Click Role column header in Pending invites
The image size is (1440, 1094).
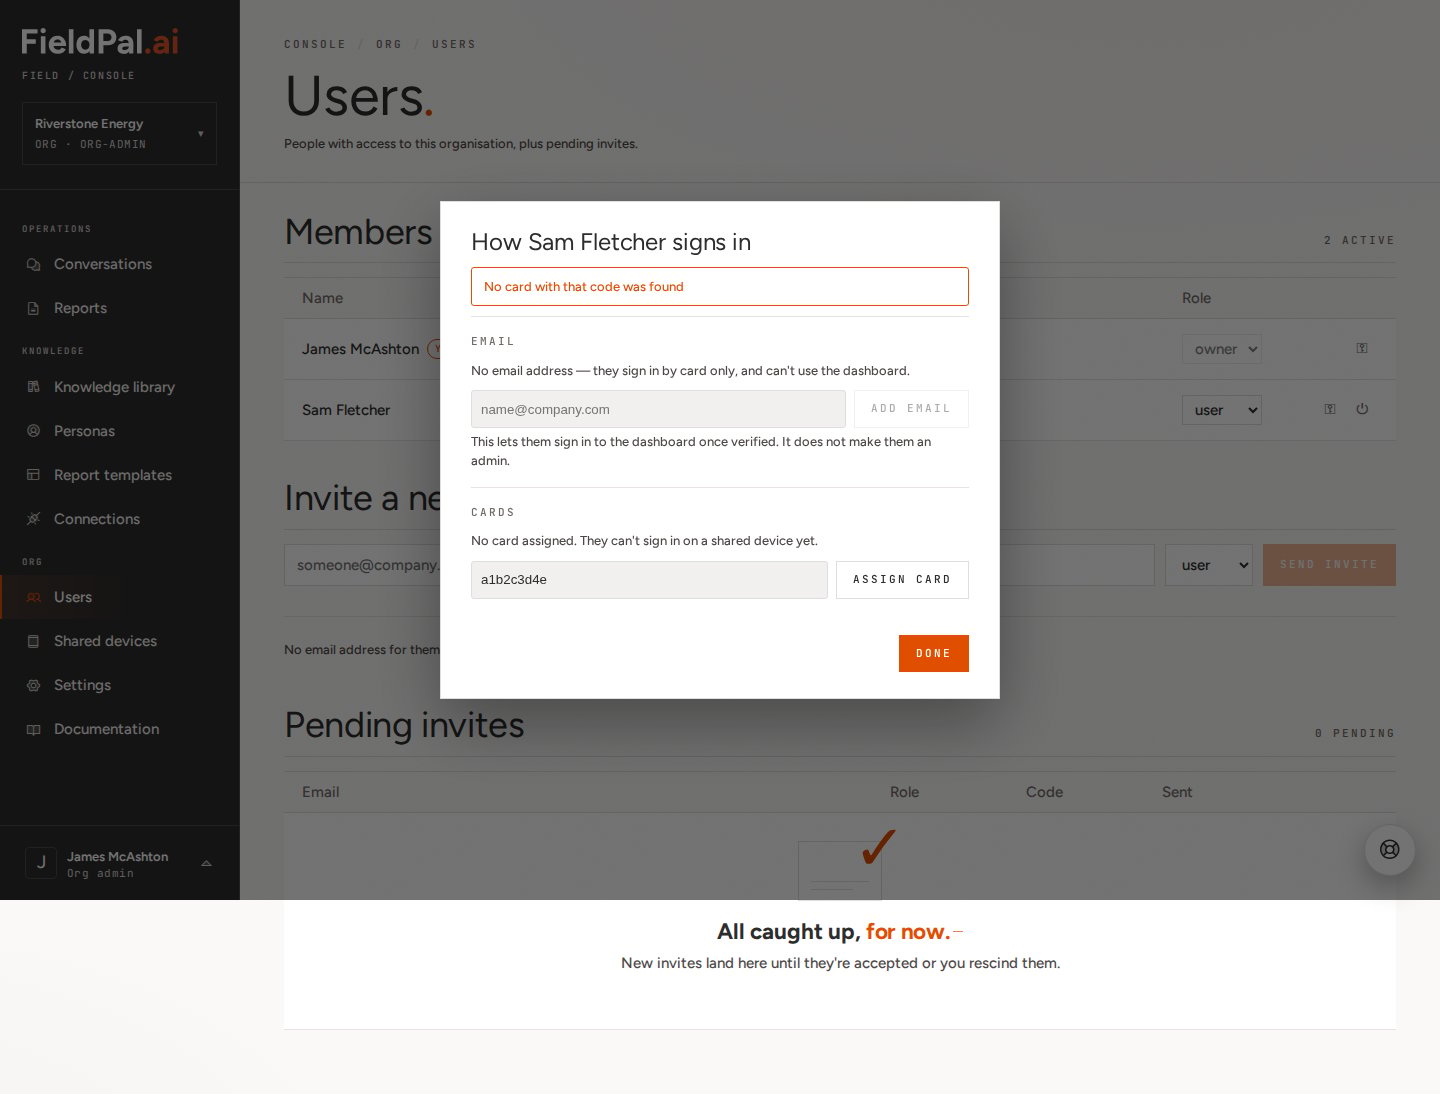tap(904, 792)
